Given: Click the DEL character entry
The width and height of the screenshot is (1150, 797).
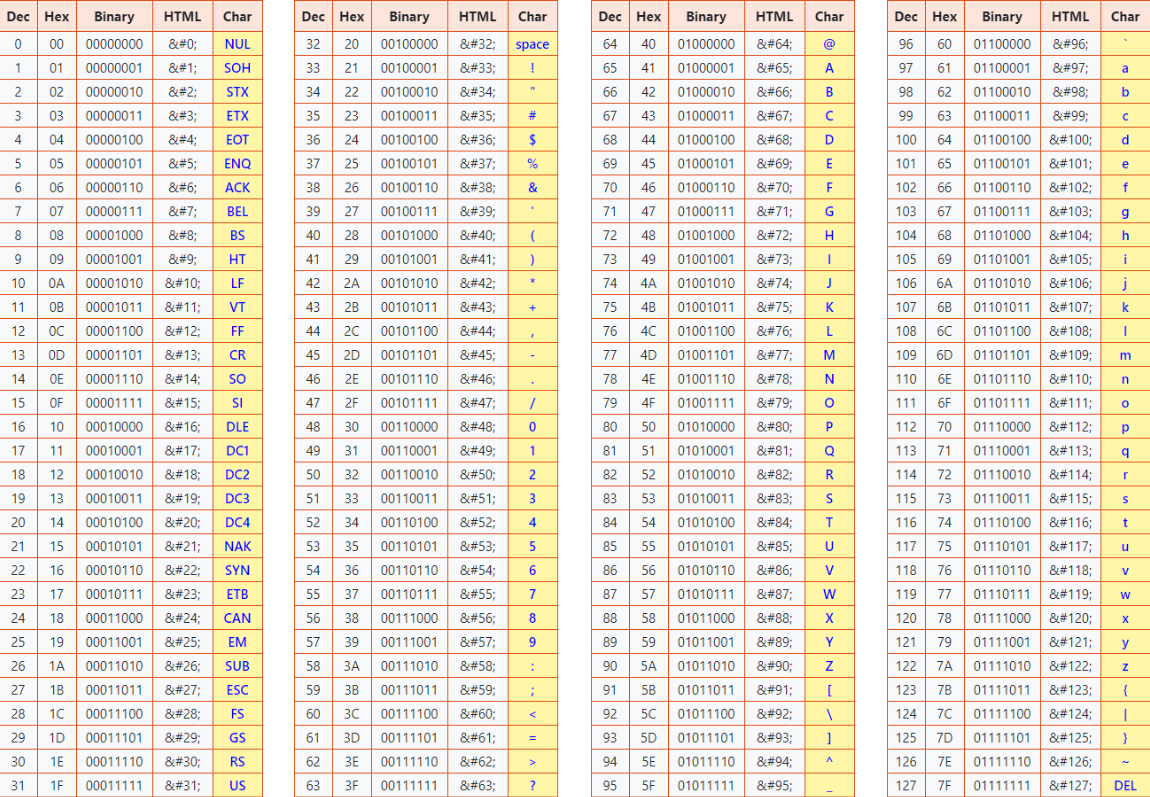Looking at the screenshot, I should (1124, 785).
